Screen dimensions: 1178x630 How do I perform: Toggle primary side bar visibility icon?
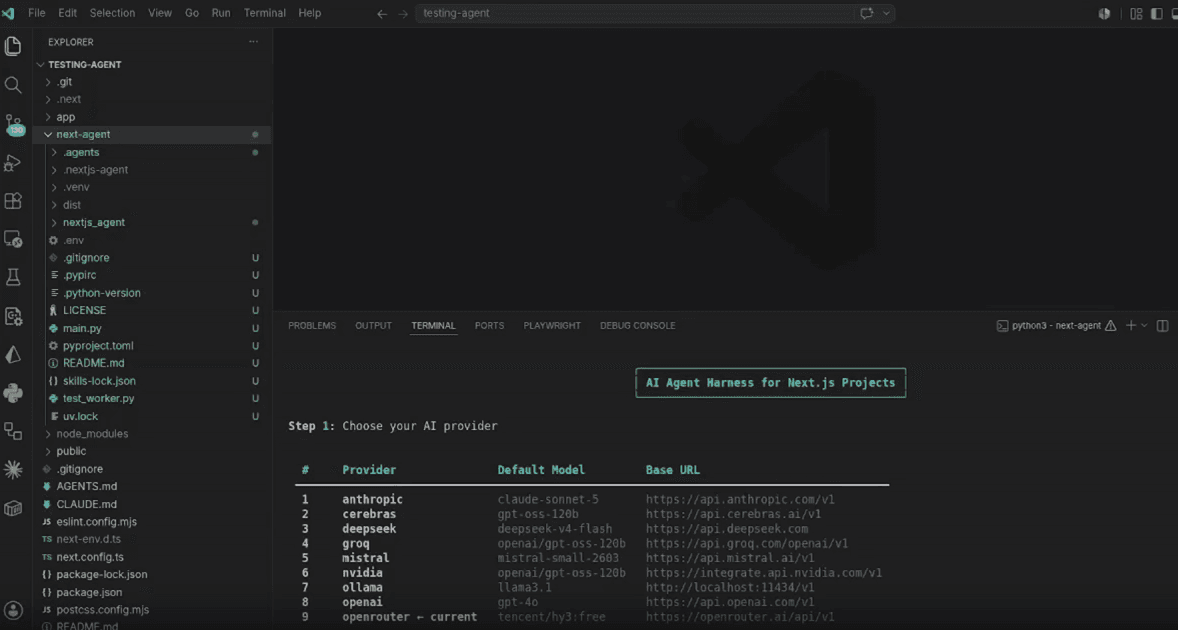point(1156,14)
